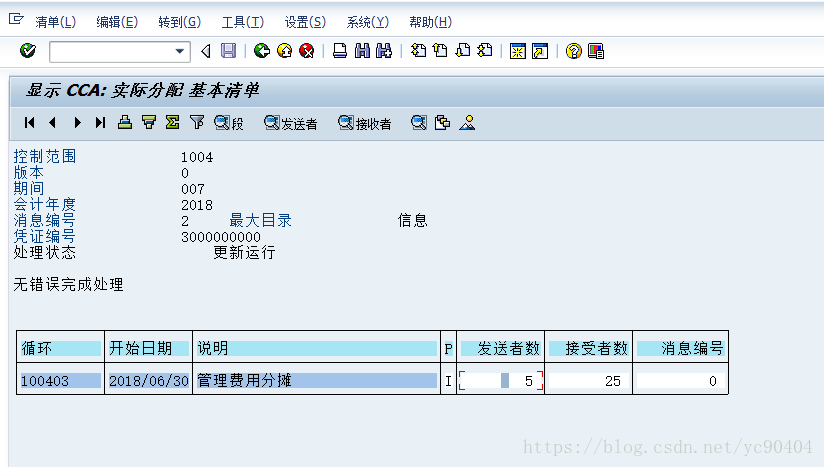The height and width of the screenshot is (467, 824).
Task: Click the copy layout icon
Action: coord(442,122)
